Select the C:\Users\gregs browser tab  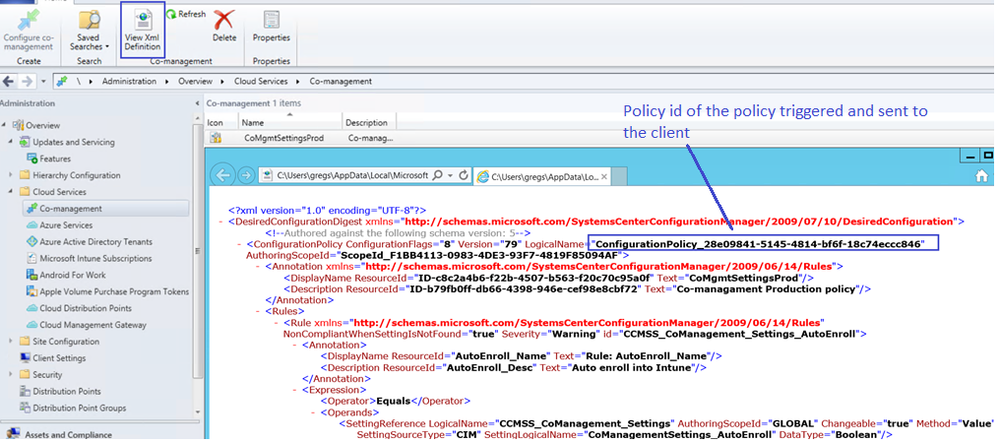point(540,176)
